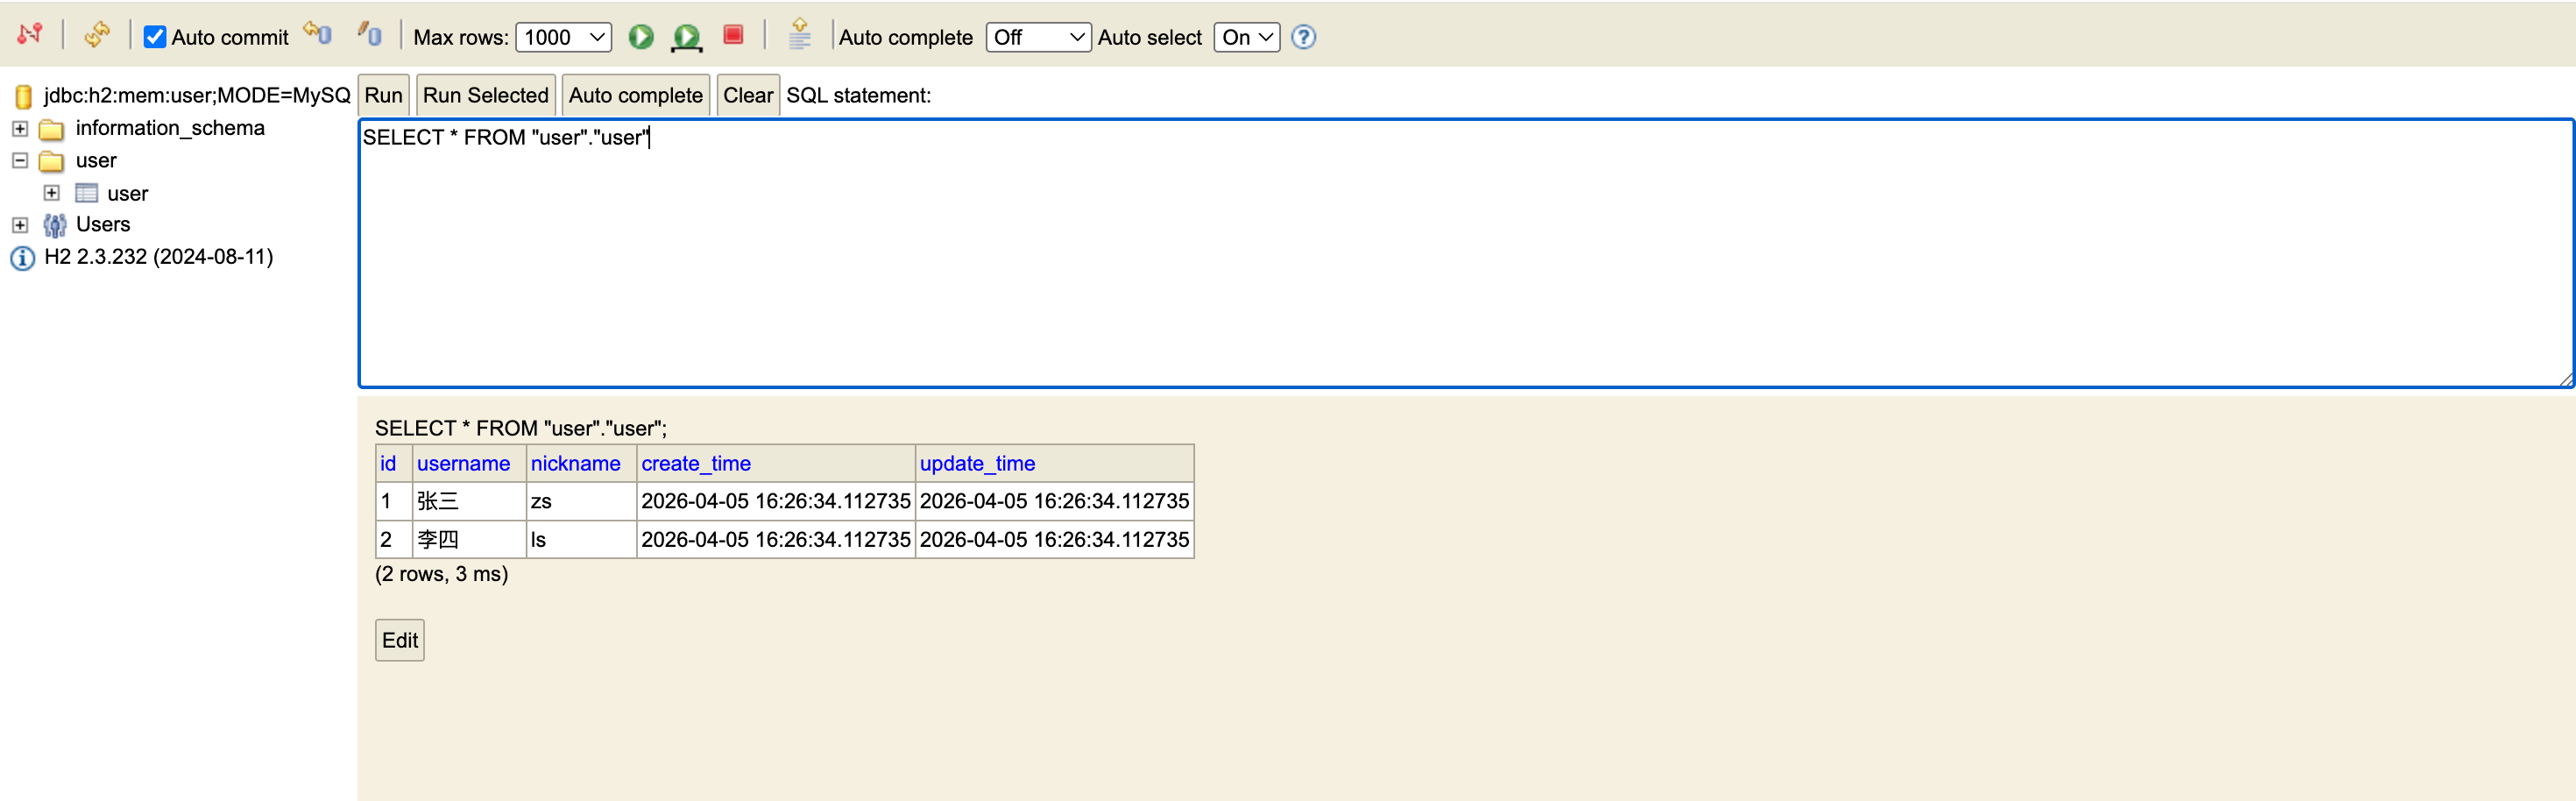Click the blue Help question icon
This screenshot has width=2576, height=801.
(x=1303, y=37)
